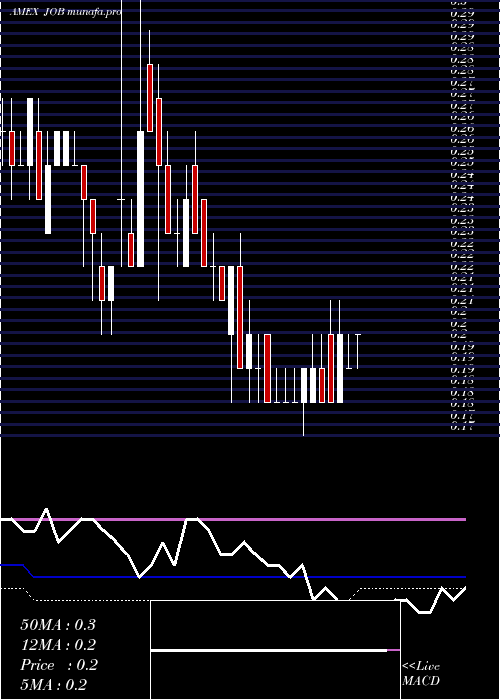Select the 50MA : 0.3 reading
The height and width of the screenshot is (700, 500).
pyautogui.click(x=58, y=625)
